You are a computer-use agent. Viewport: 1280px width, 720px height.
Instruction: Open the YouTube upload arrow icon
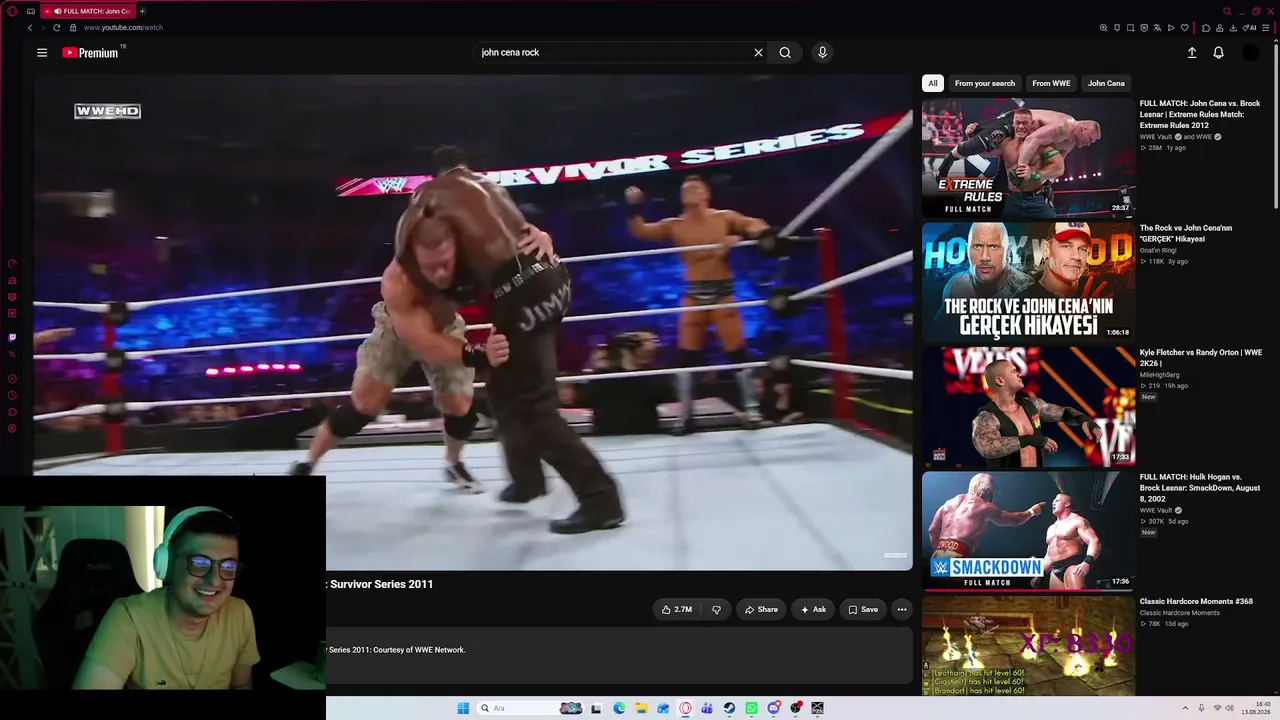(1192, 52)
